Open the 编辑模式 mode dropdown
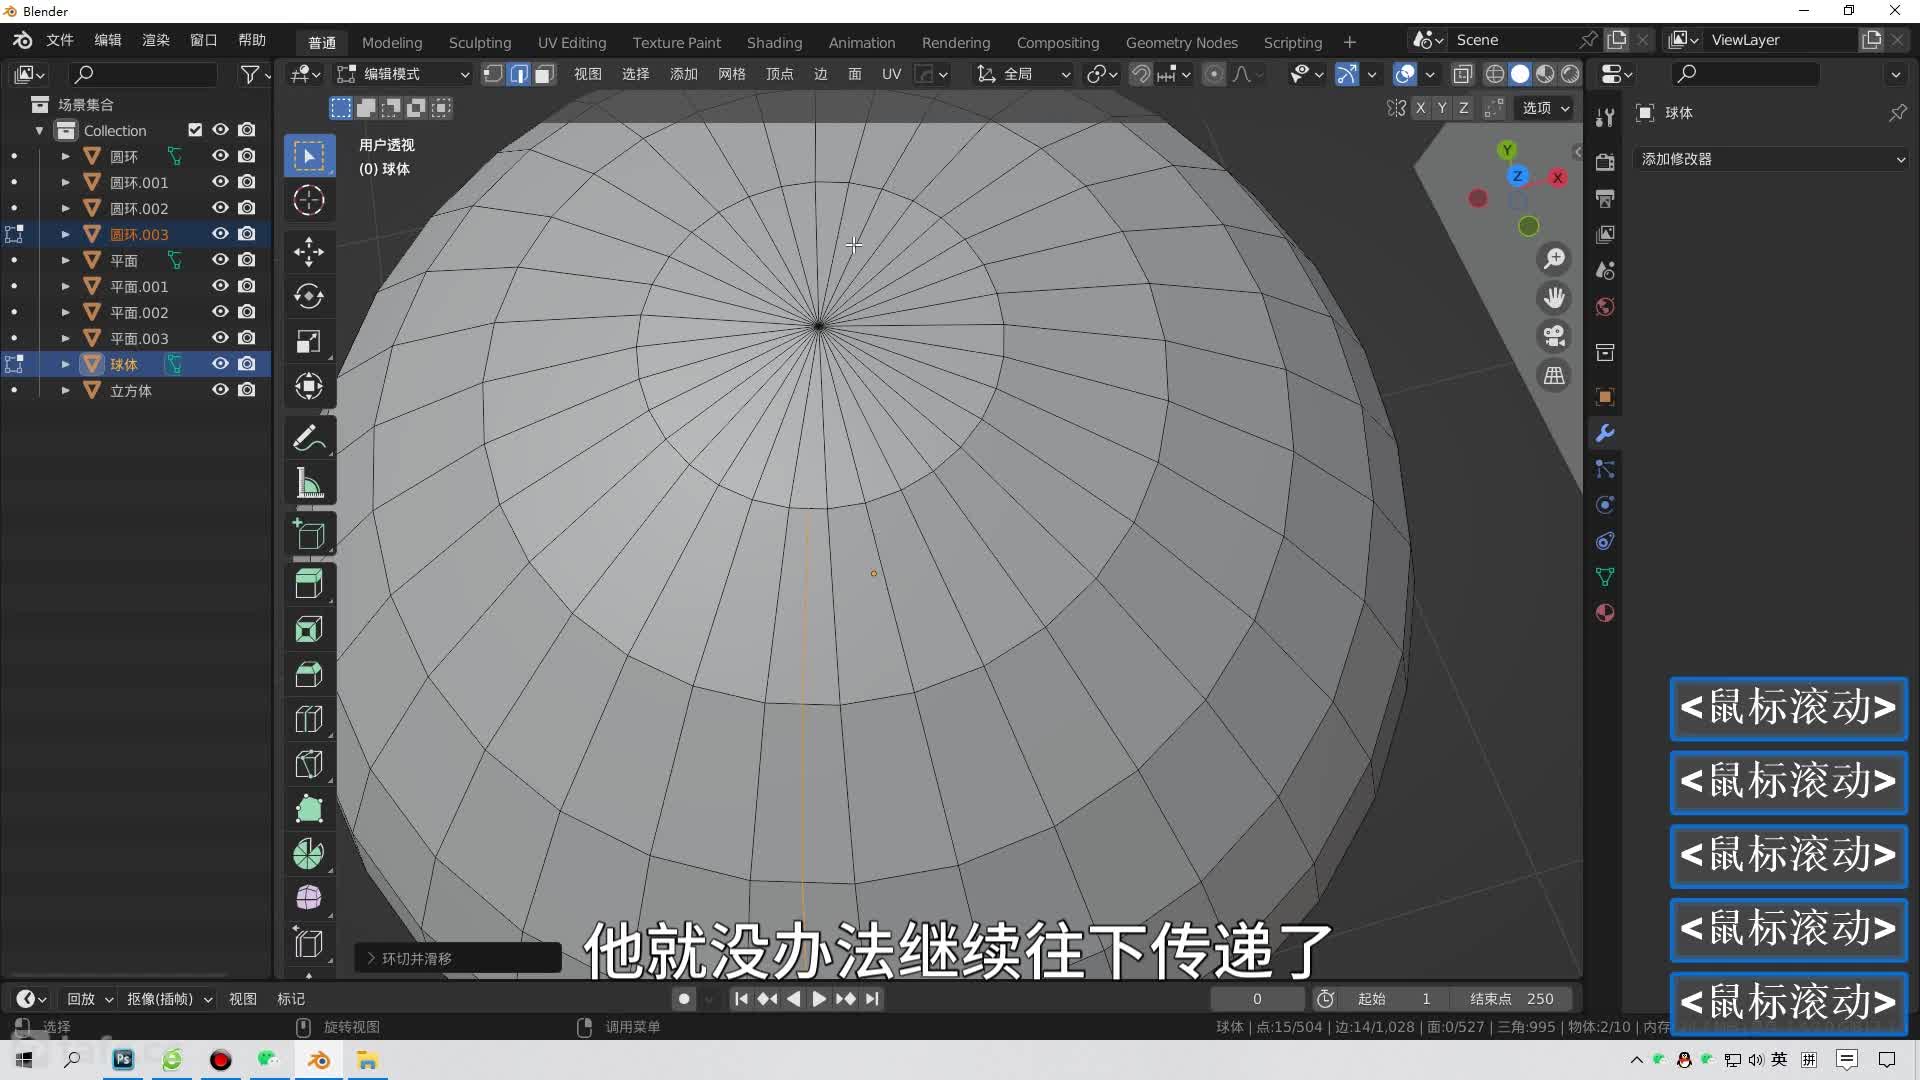Image resolution: width=1920 pixels, height=1080 pixels. (403, 74)
